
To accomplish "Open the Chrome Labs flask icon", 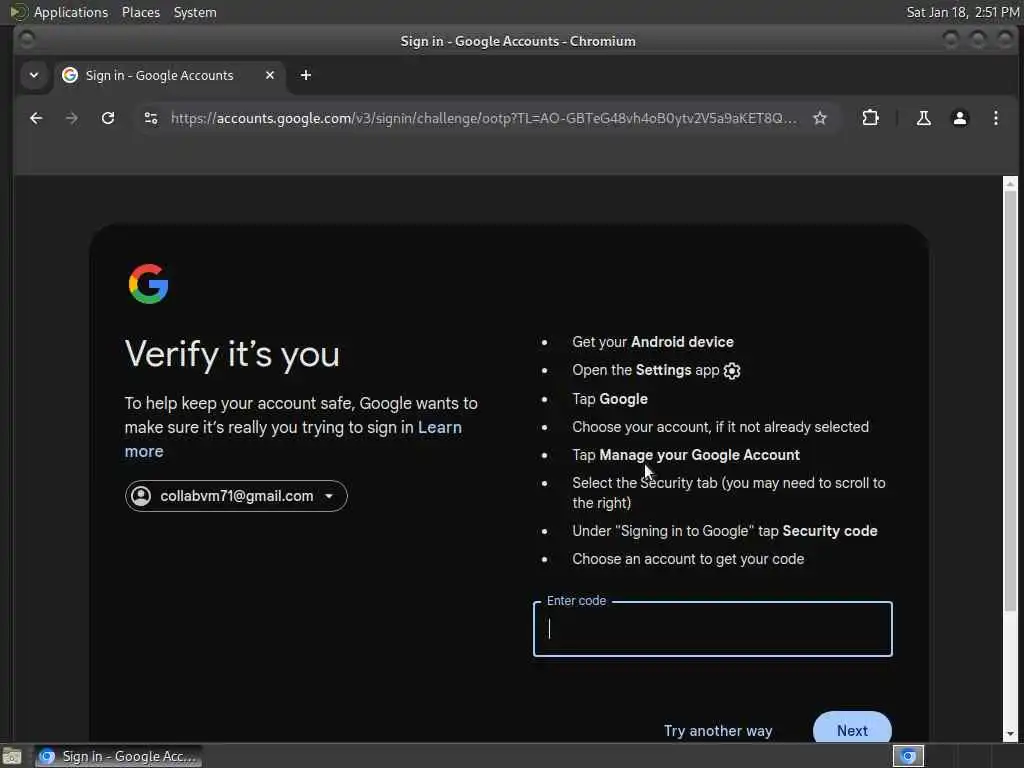I will pos(923,118).
